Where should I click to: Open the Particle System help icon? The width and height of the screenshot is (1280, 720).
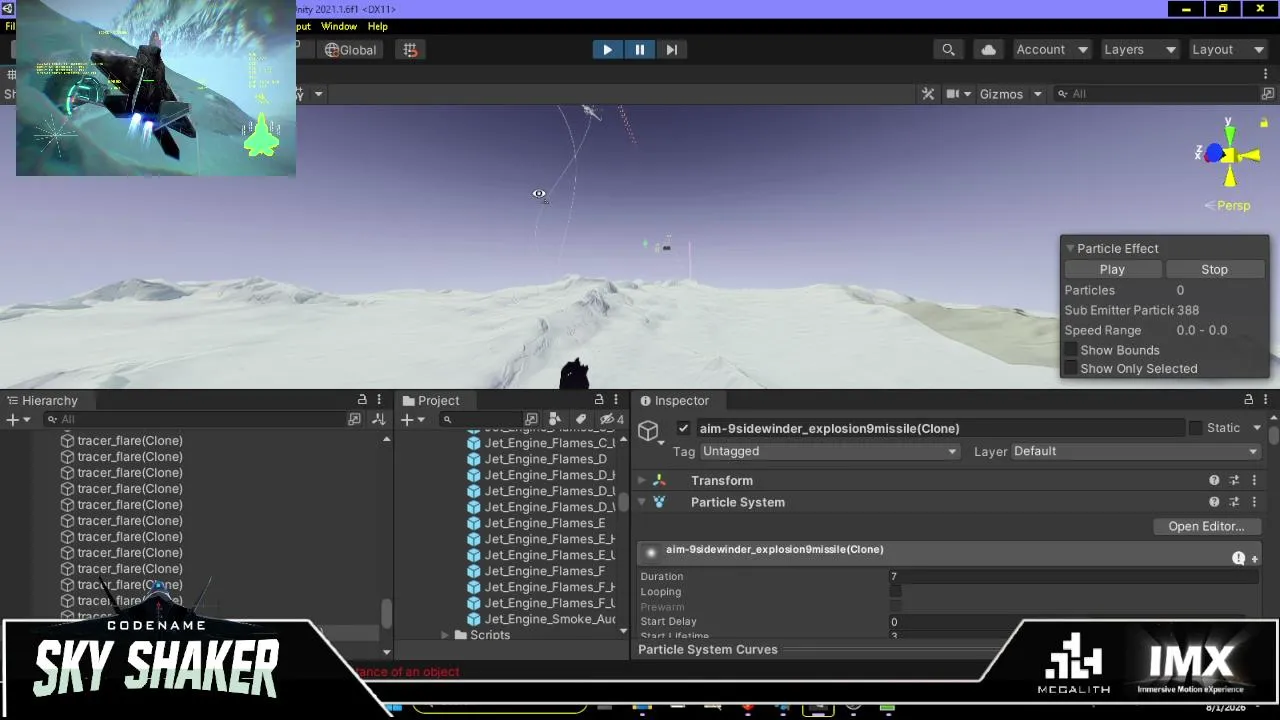[1214, 502]
